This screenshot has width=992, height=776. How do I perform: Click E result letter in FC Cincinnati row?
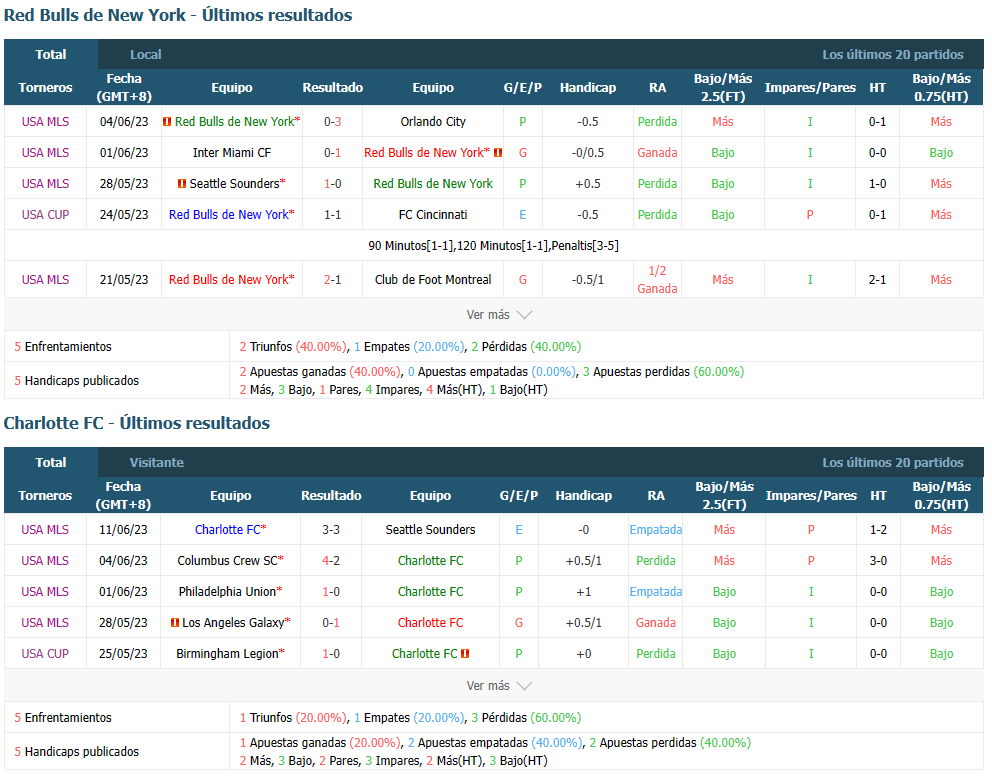point(523,214)
